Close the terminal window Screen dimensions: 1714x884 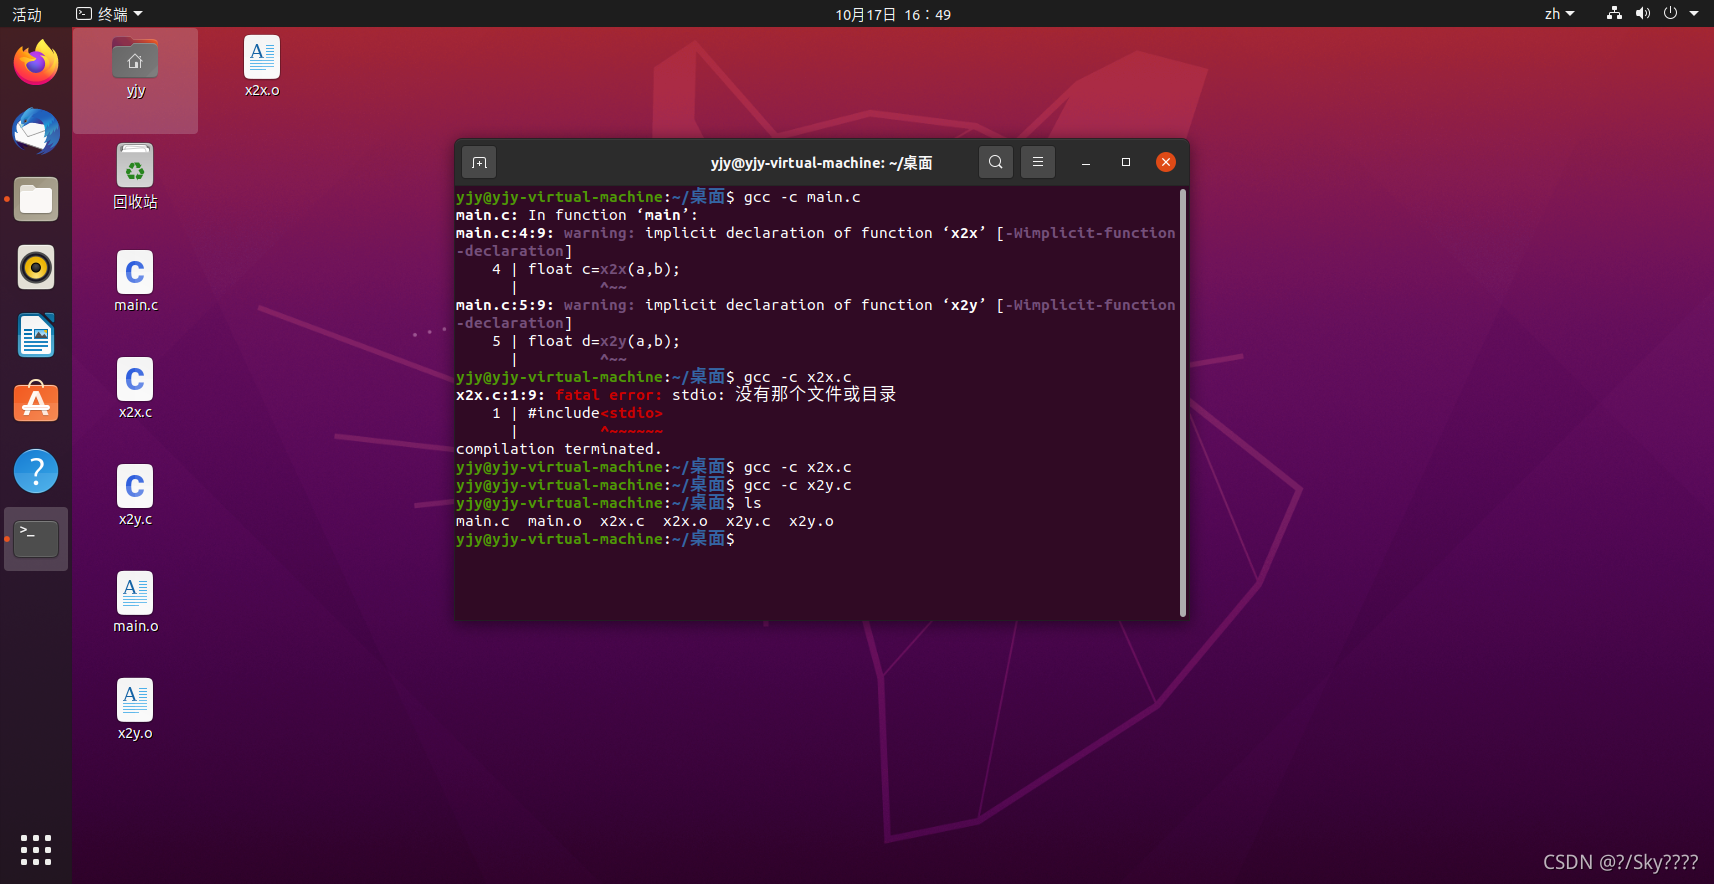point(1165,162)
